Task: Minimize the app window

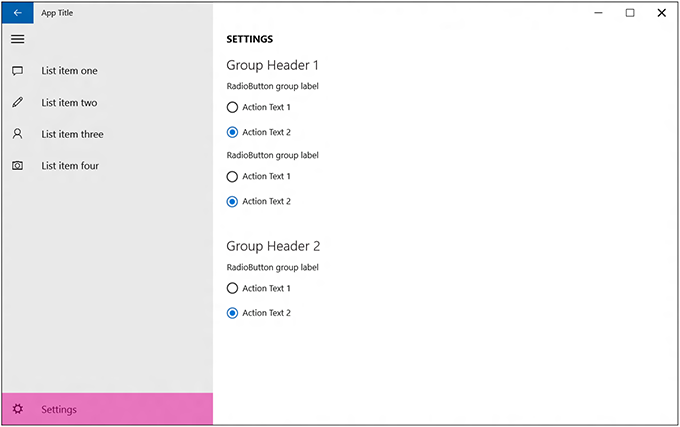Action: coord(598,13)
